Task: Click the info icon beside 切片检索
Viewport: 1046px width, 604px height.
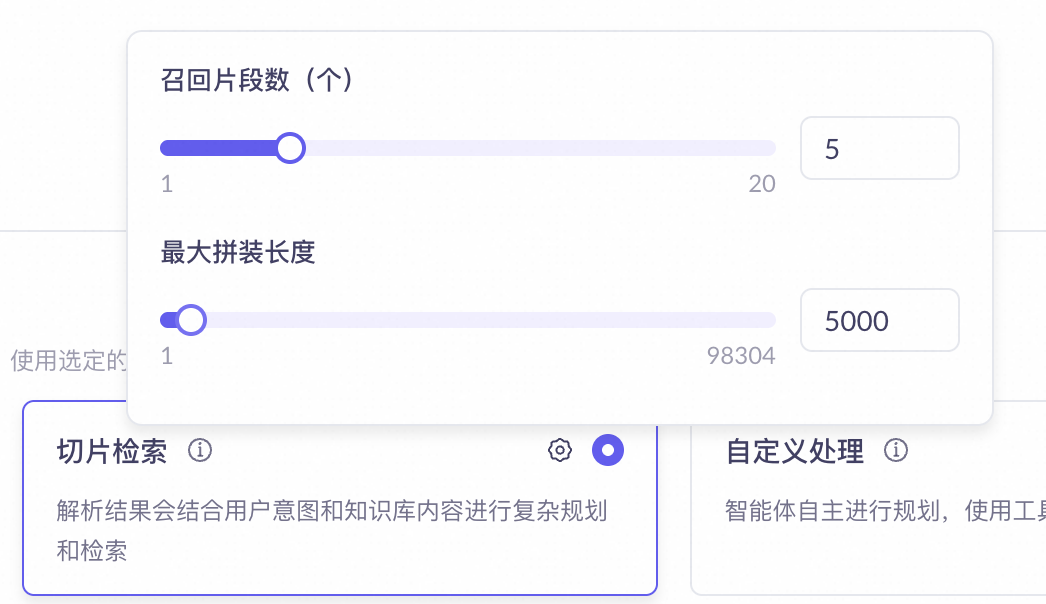Action: (x=199, y=450)
